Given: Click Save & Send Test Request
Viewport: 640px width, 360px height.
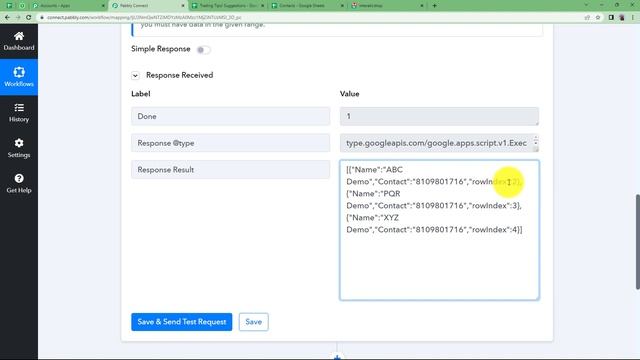Looking at the screenshot, I should pyautogui.click(x=182, y=322).
